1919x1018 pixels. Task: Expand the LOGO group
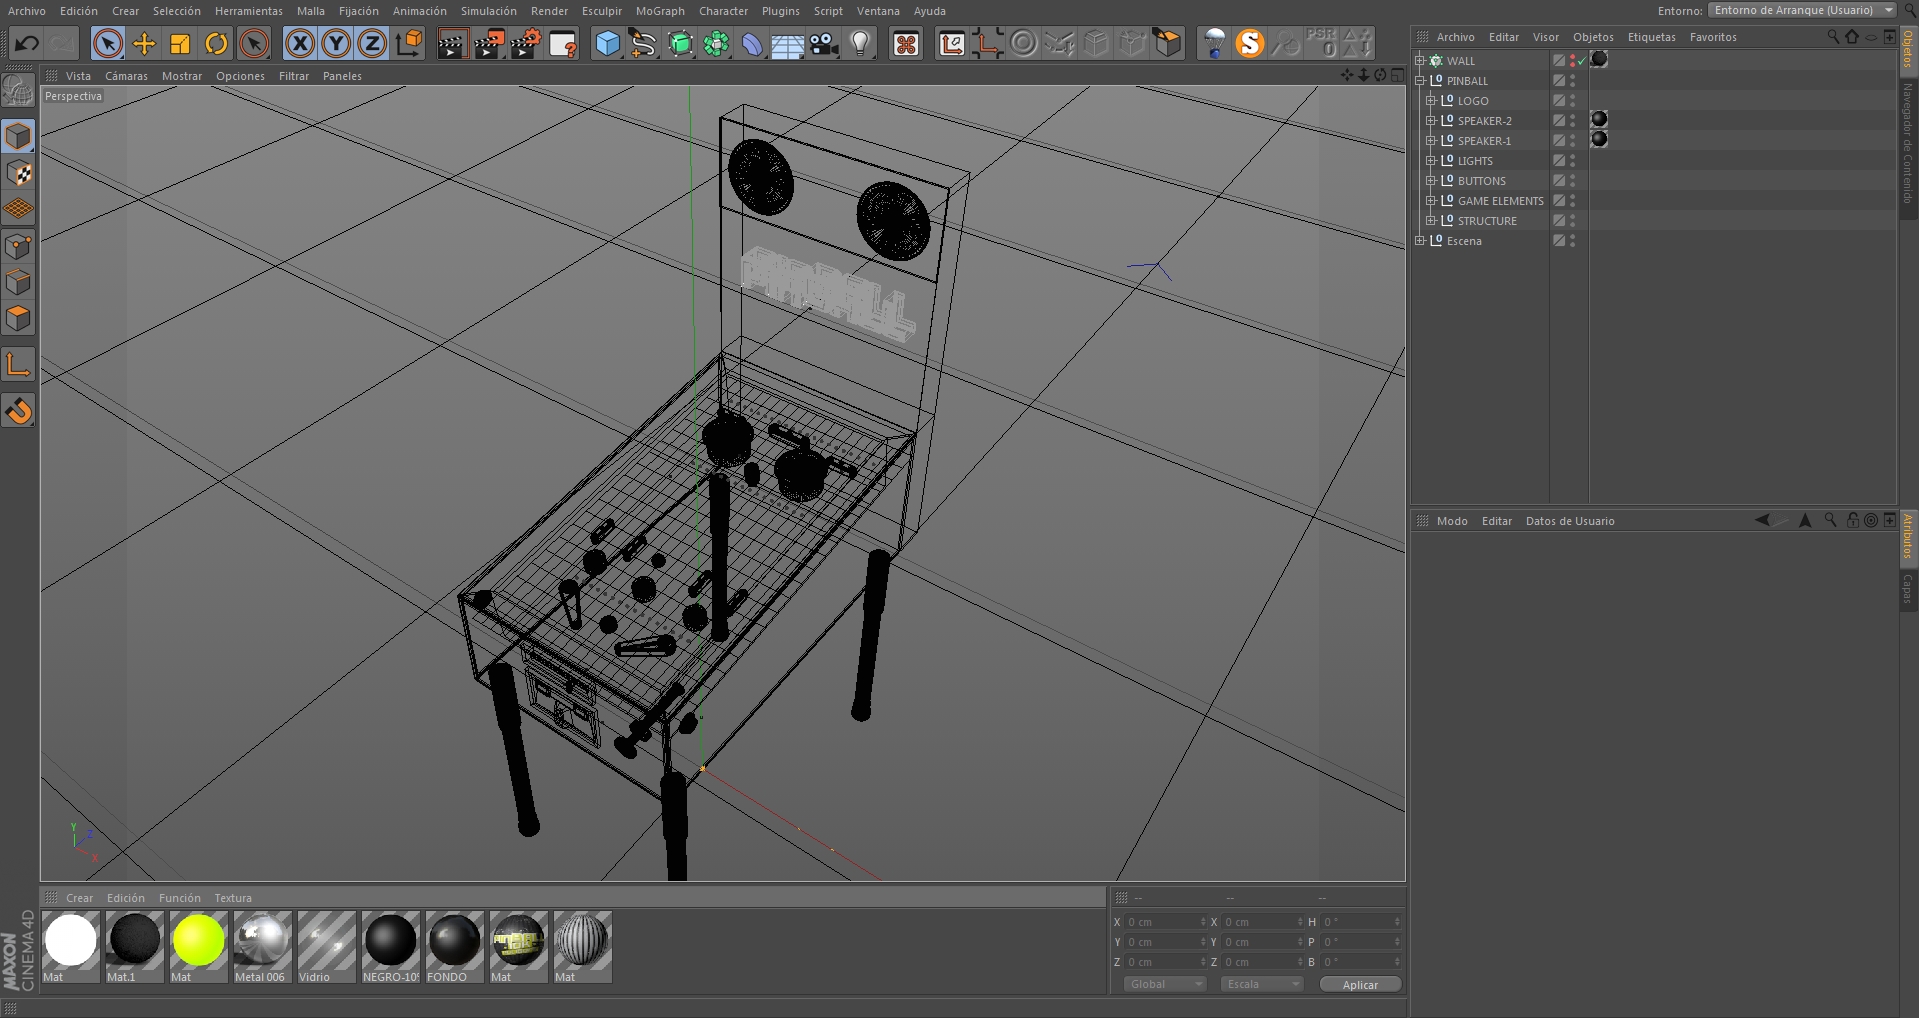1431,101
